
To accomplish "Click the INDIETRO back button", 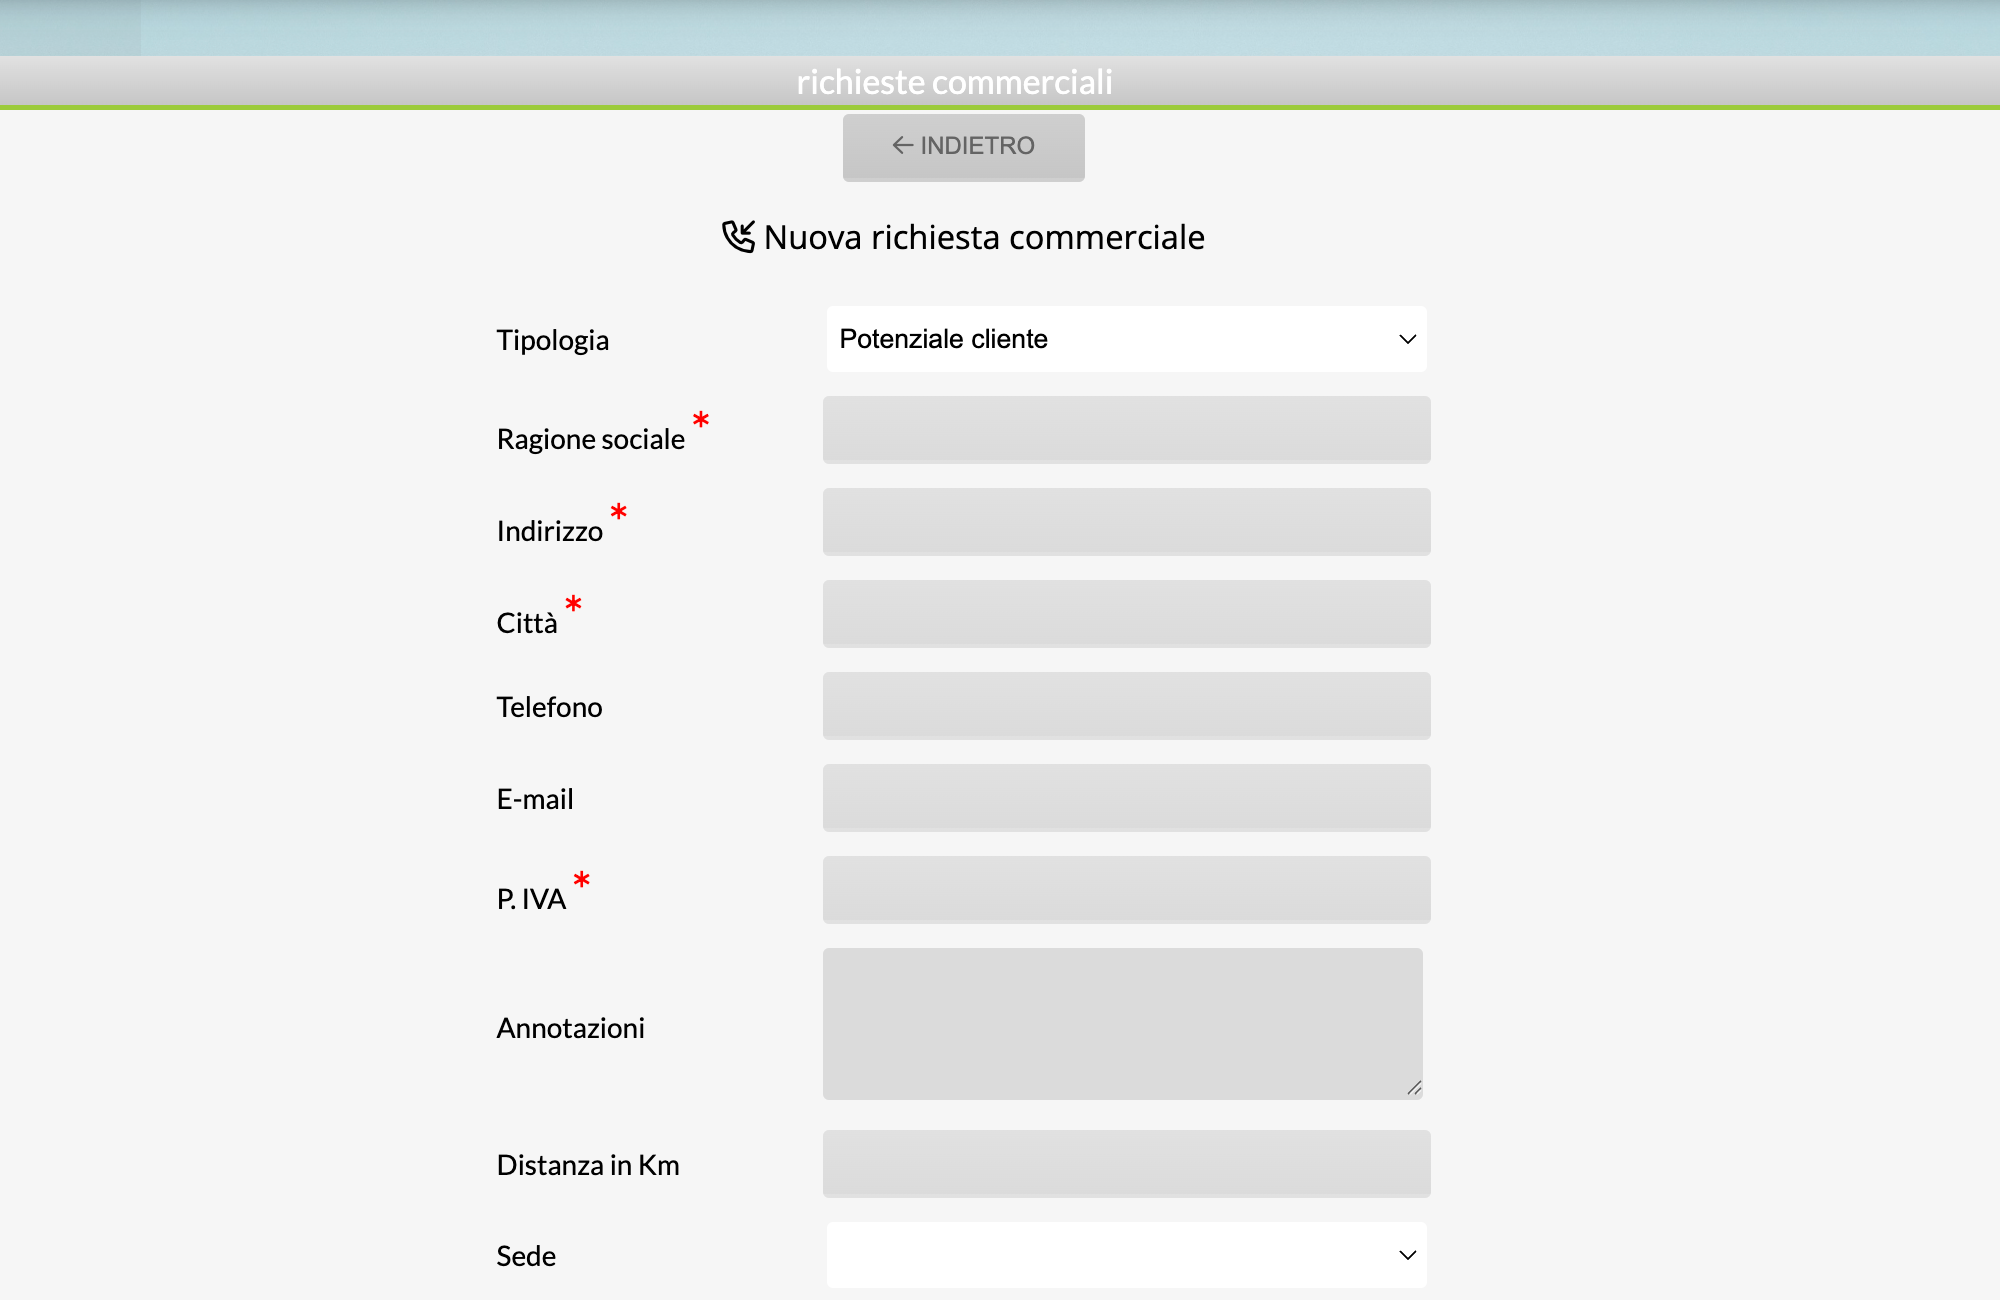I will [x=963, y=147].
